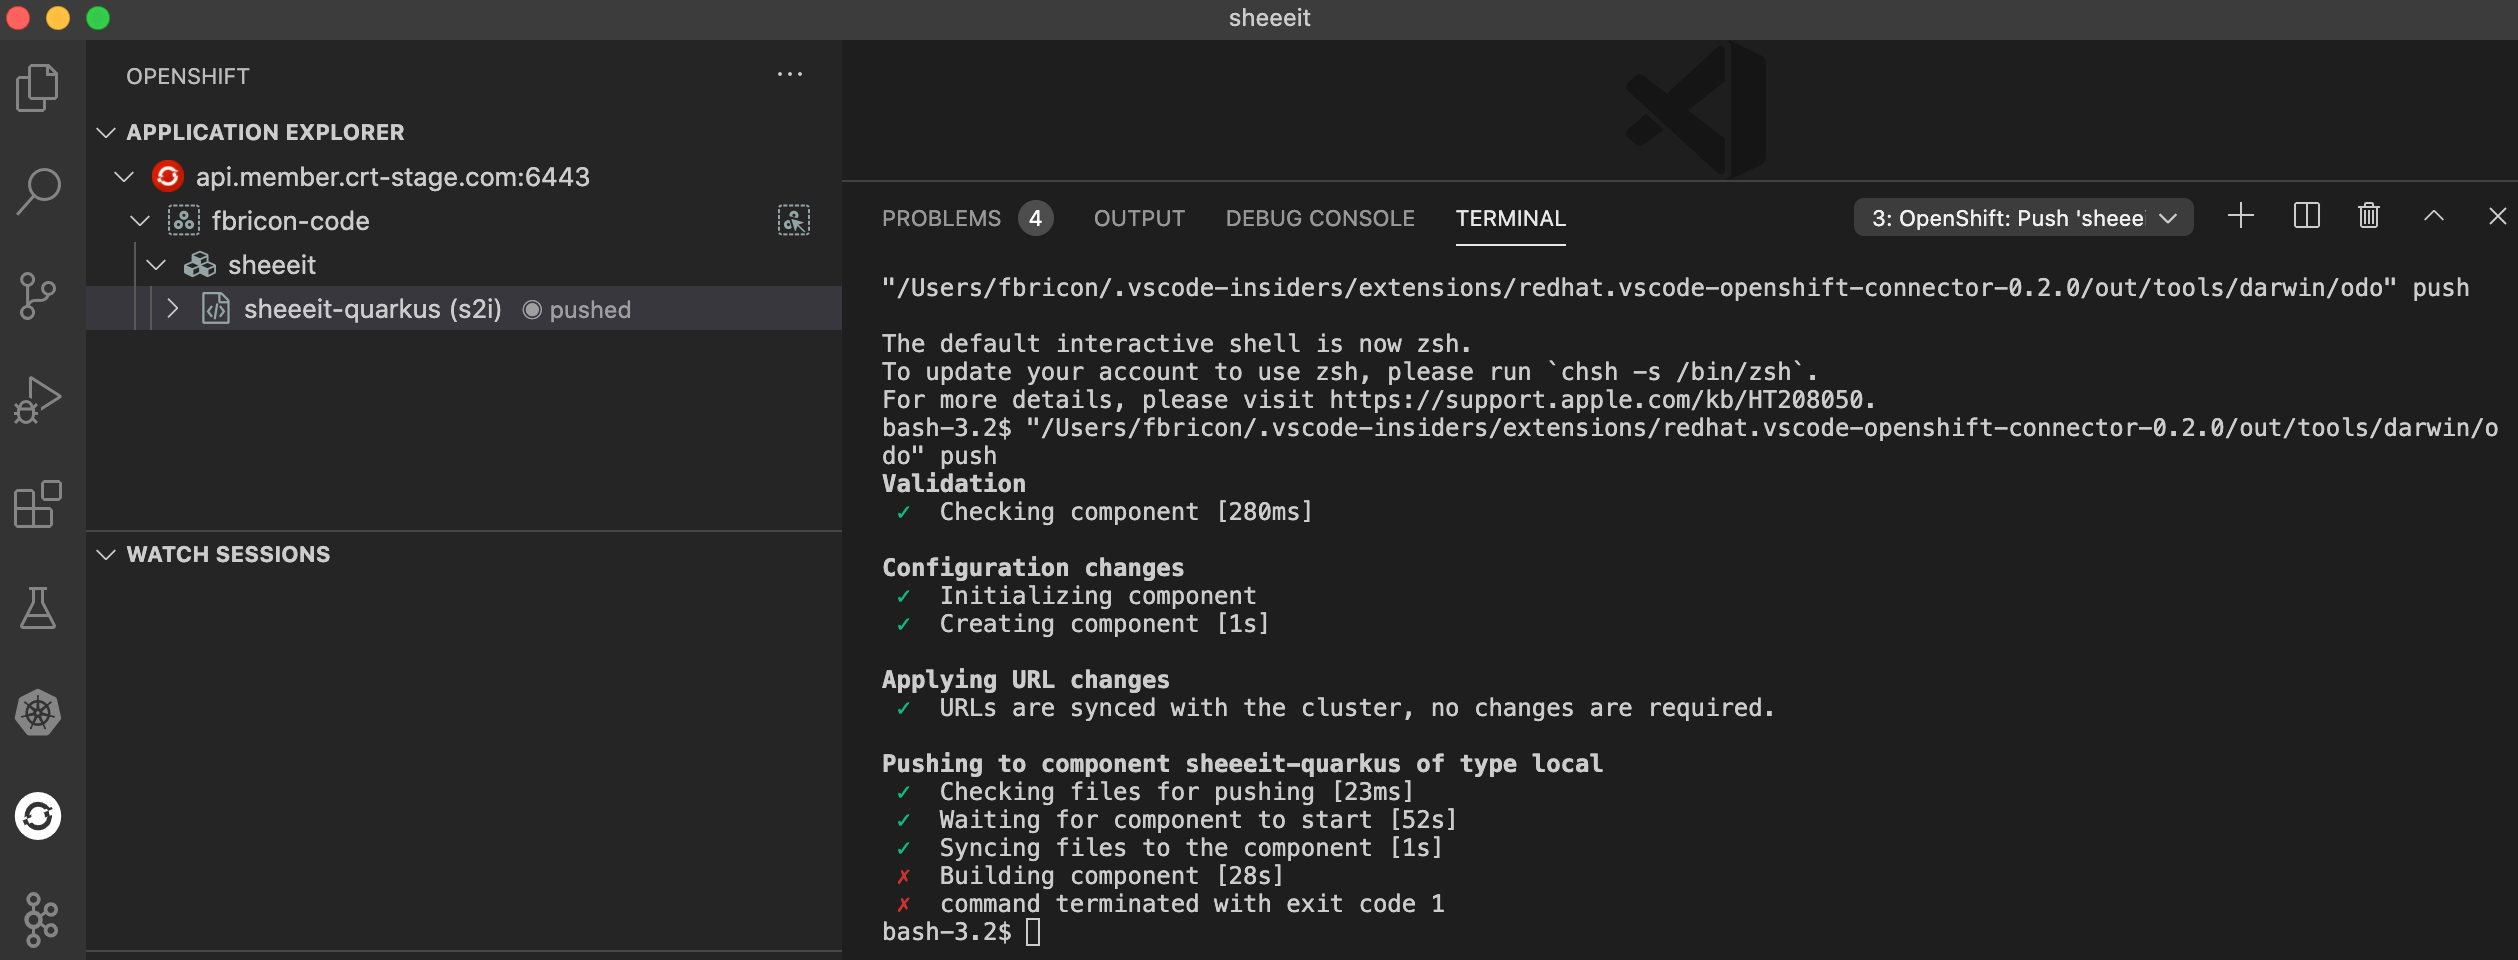Switch to the DEBUG CONSOLE tab
This screenshot has width=2518, height=960.
click(x=1320, y=217)
